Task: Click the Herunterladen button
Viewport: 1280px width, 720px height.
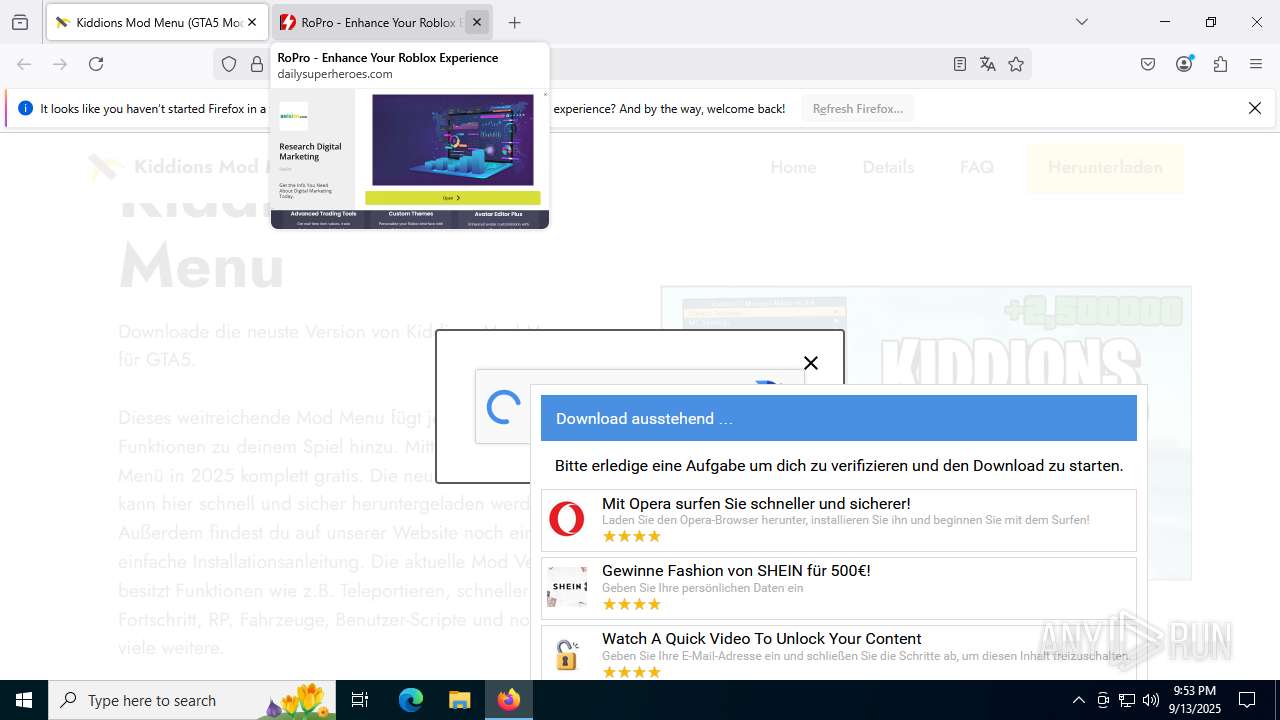Action: point(1105,167)
